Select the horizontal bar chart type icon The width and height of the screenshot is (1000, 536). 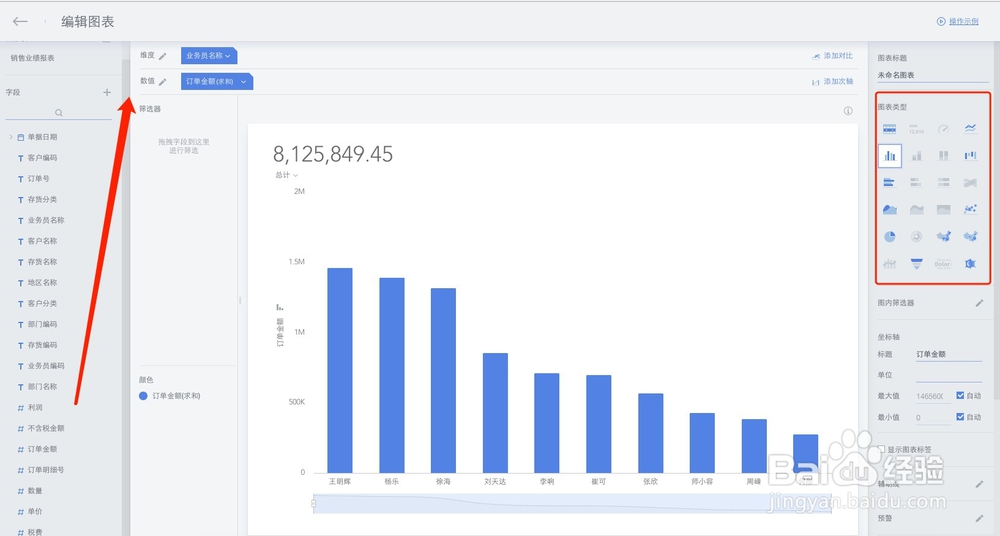pyautogui.click(x=889, y=183)
